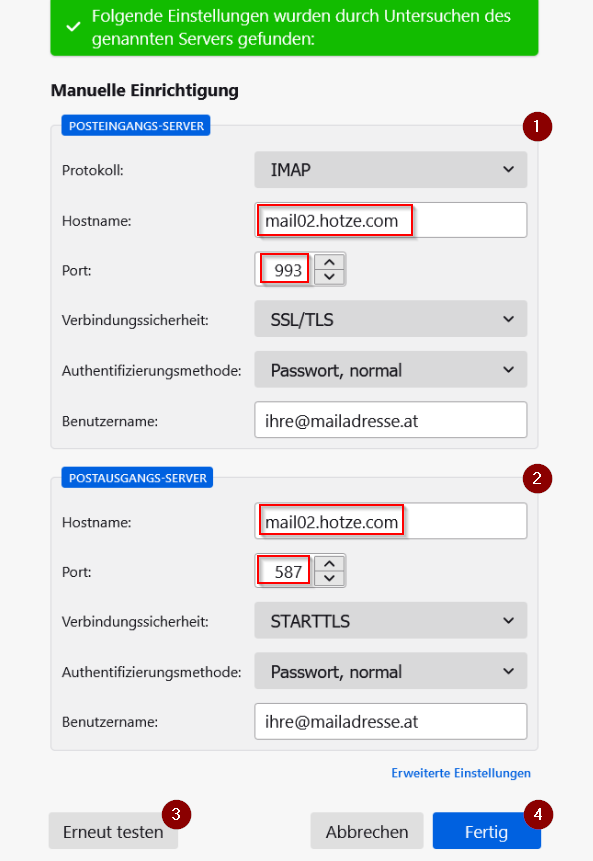Open Erweiterte Einstellungen link
The image size is (593, 861).
[x=461, y=773]
